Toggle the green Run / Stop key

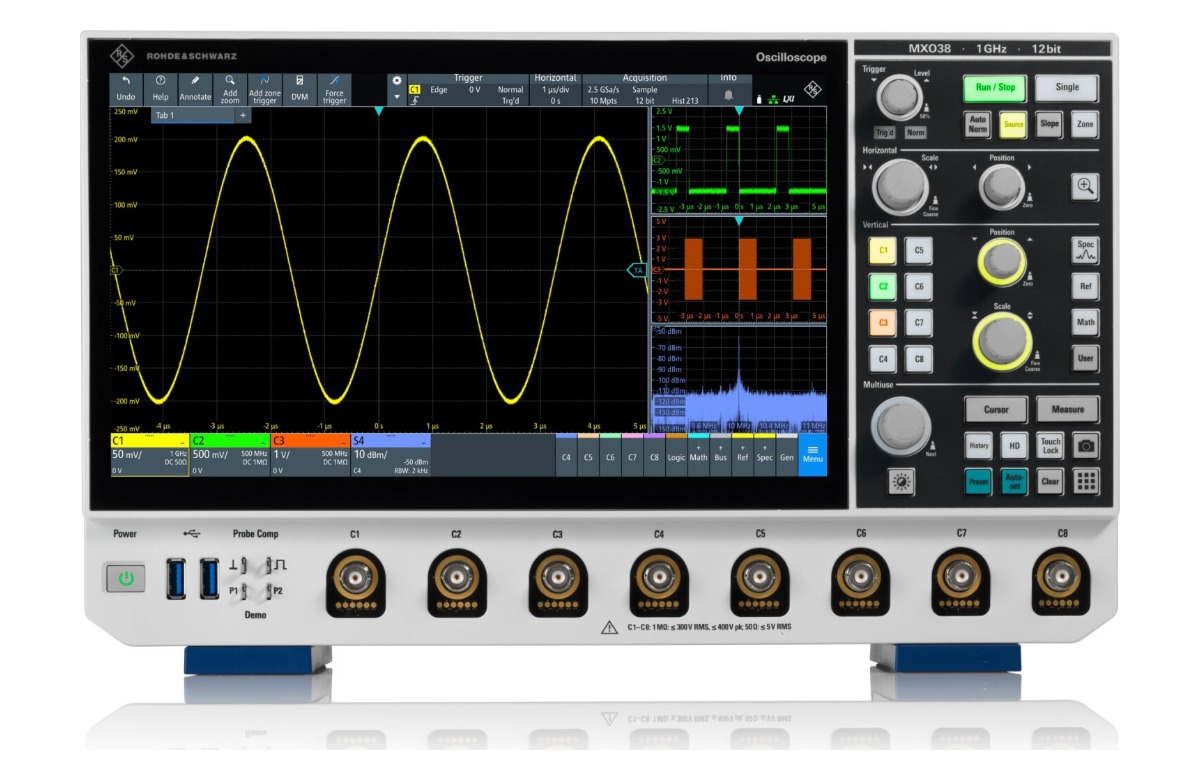(x=995, y=88)
